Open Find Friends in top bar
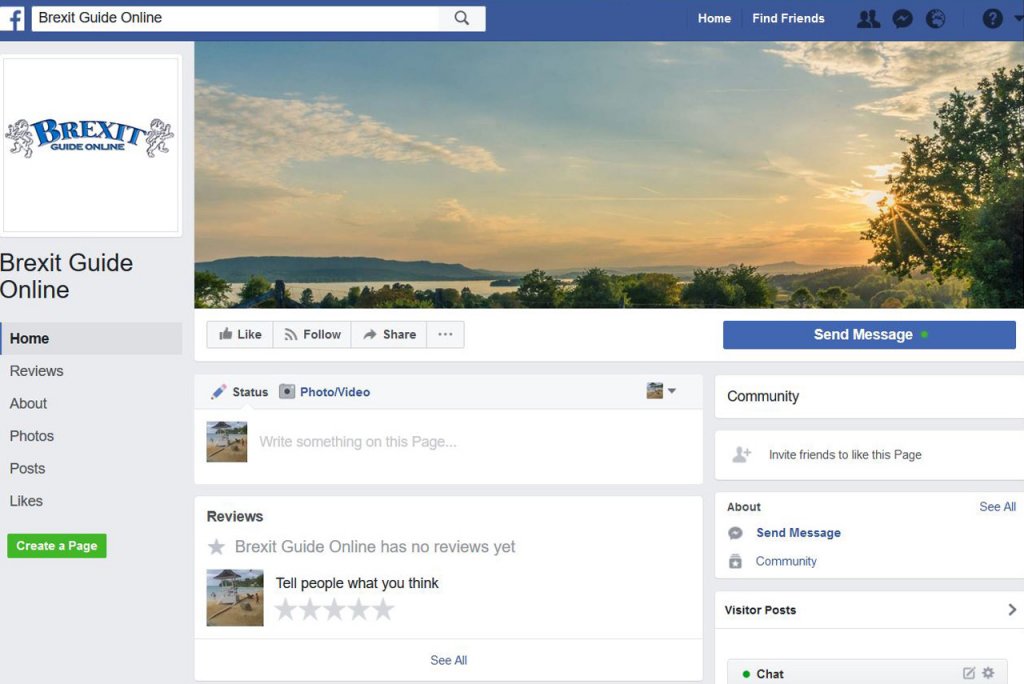Screen dimensions: 1024x684 (x=788, y=18)
